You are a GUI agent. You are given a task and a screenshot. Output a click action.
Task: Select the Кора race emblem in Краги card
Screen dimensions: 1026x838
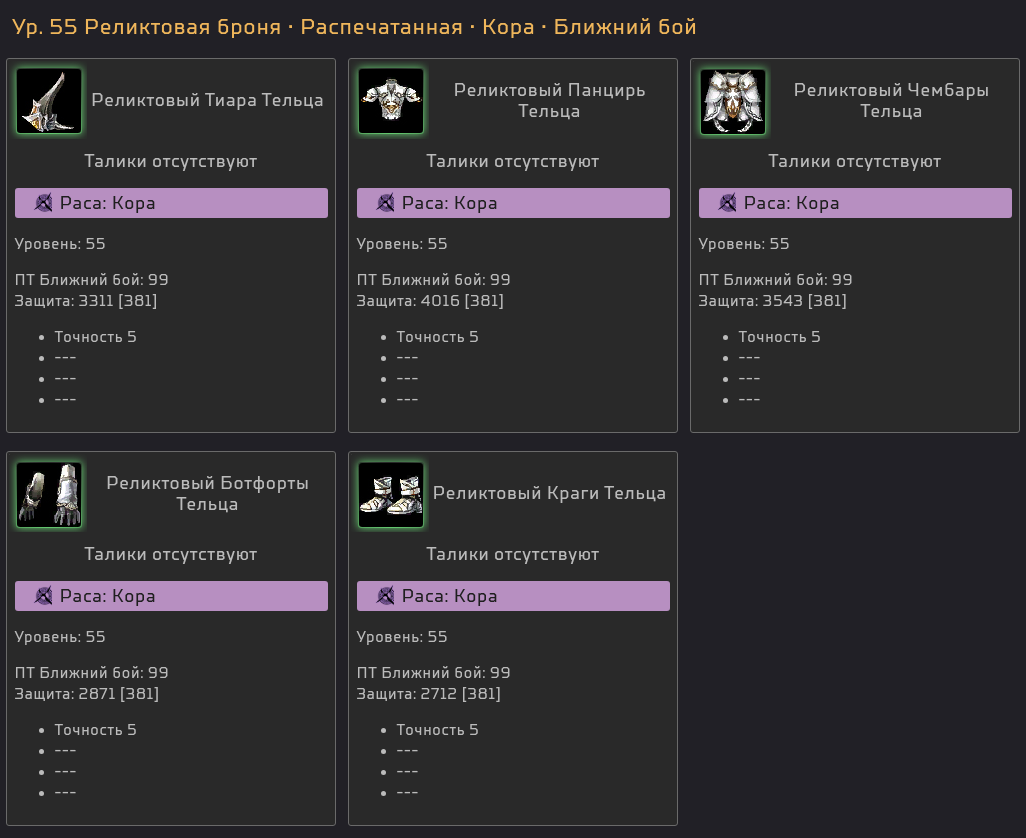(386, 596)
